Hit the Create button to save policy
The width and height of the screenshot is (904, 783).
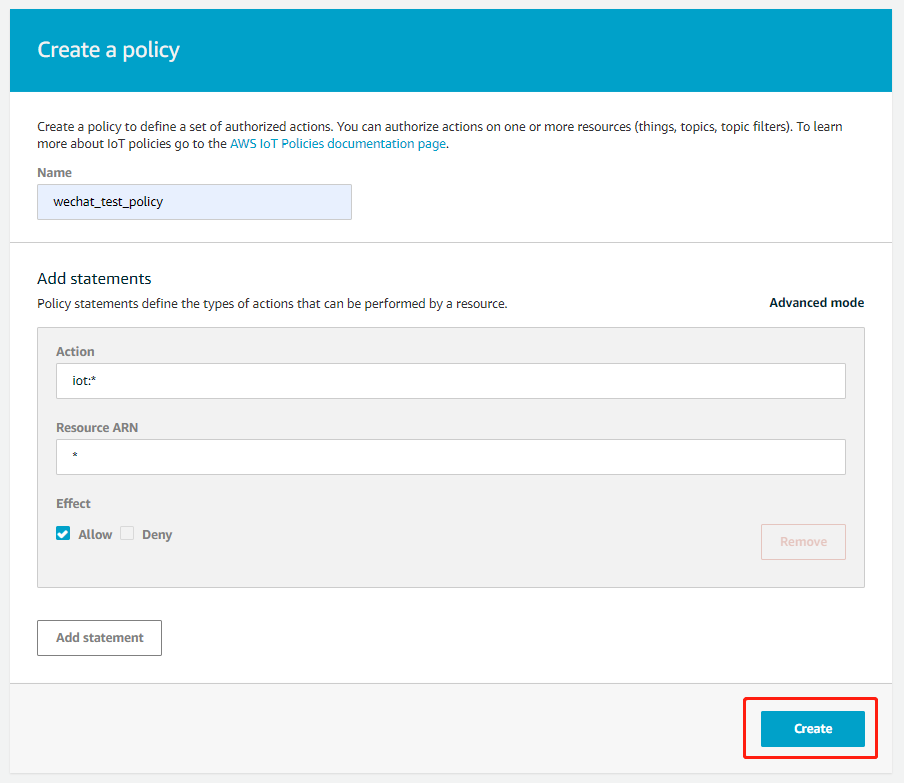coord(812,729)
